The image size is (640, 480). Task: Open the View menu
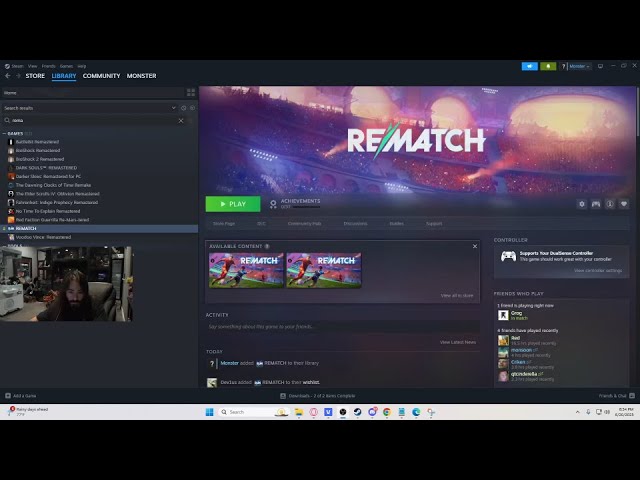coord(32,66)
